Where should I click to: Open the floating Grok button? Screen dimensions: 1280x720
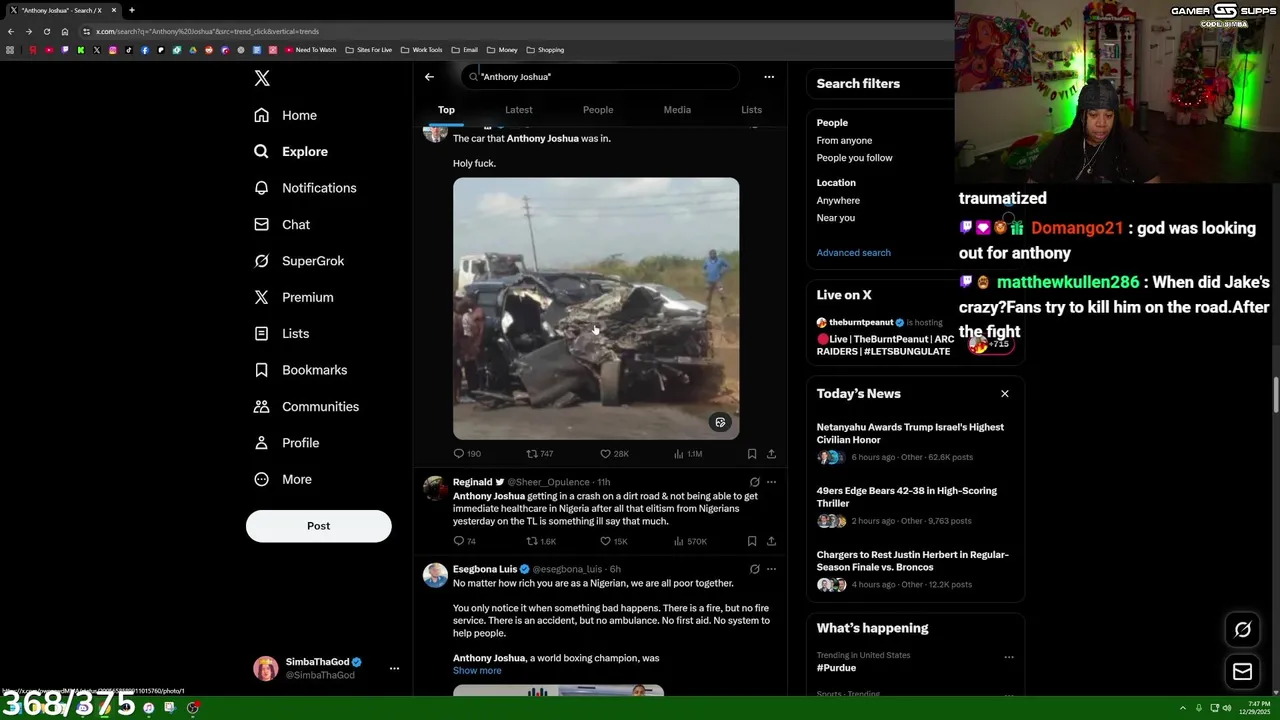tap(1243, 629)
